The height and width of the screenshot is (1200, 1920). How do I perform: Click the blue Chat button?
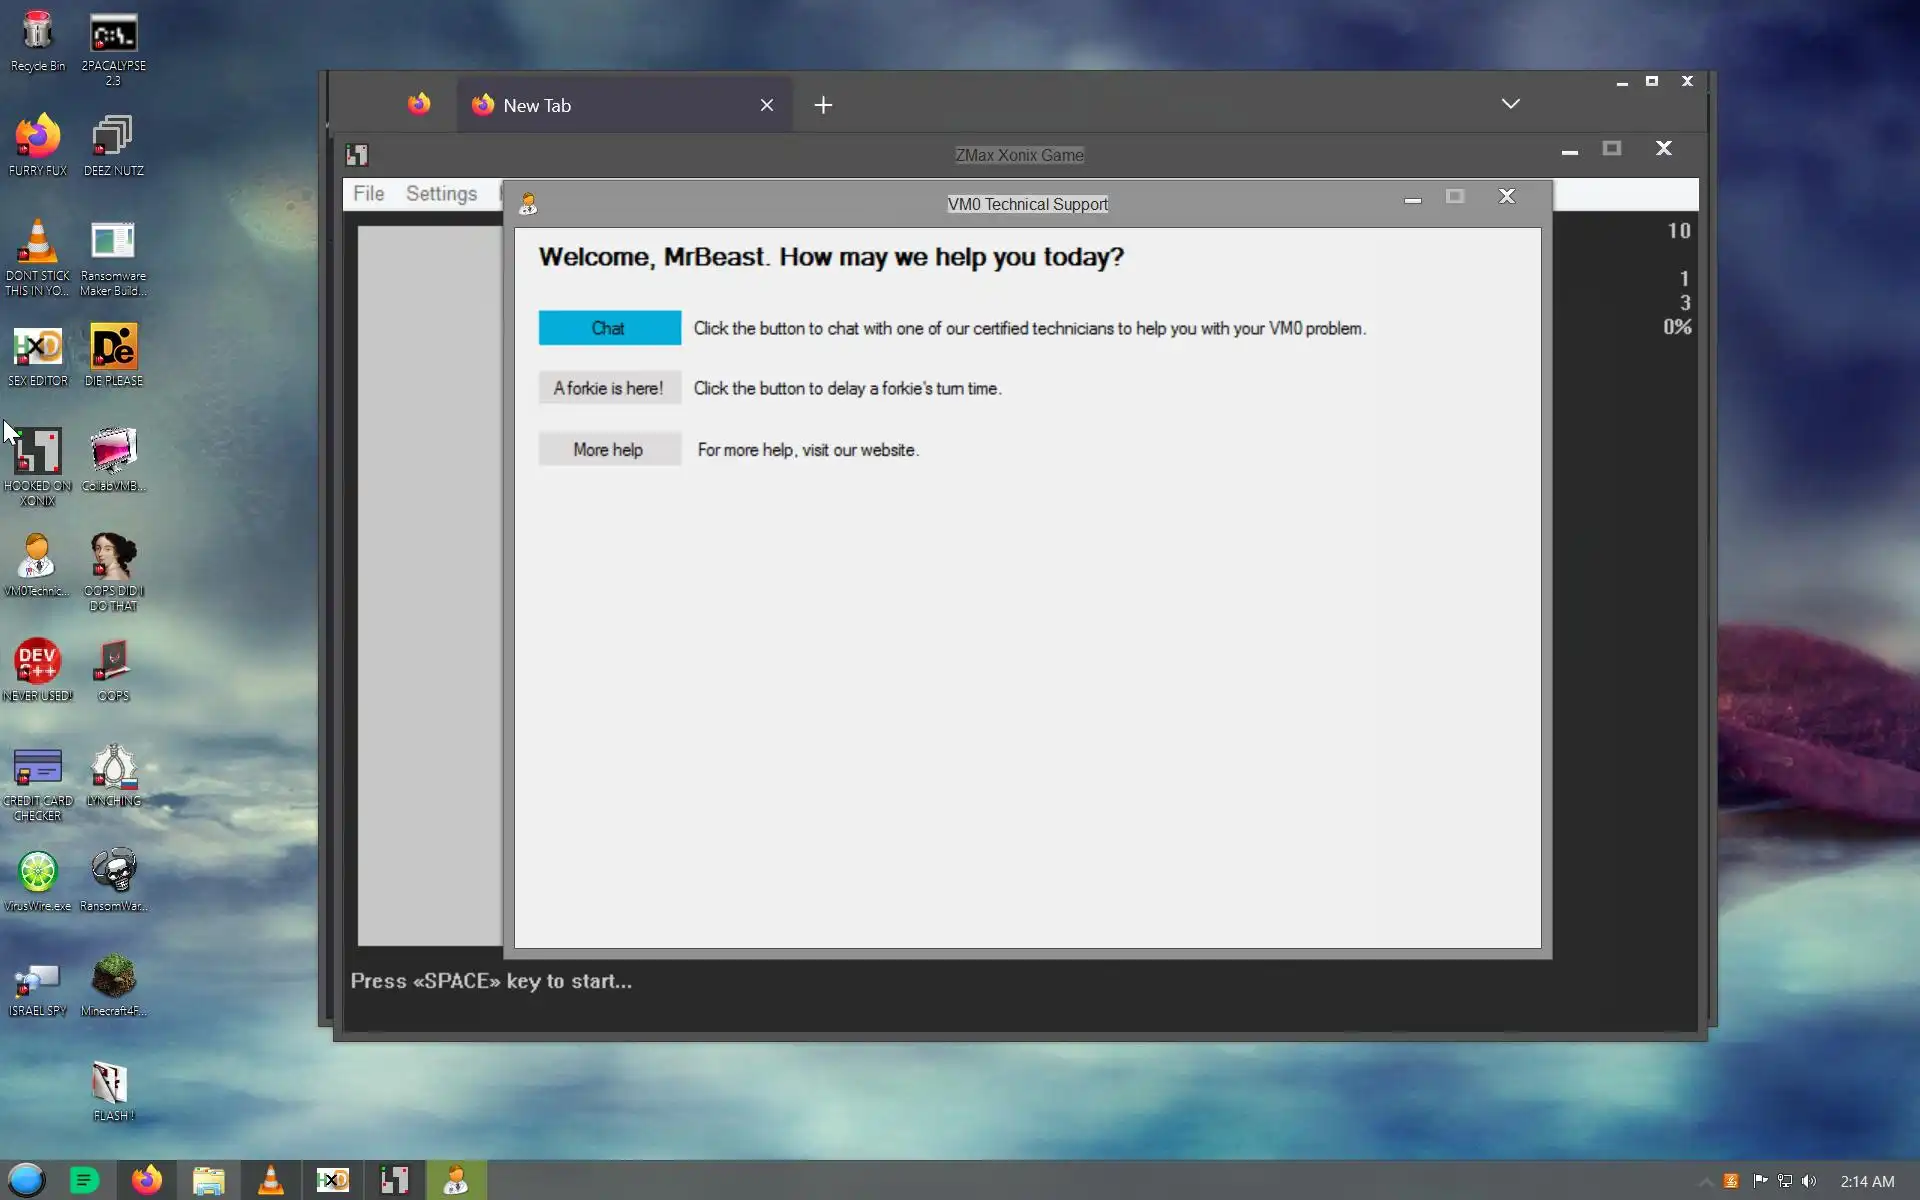(x=609, y=328)
